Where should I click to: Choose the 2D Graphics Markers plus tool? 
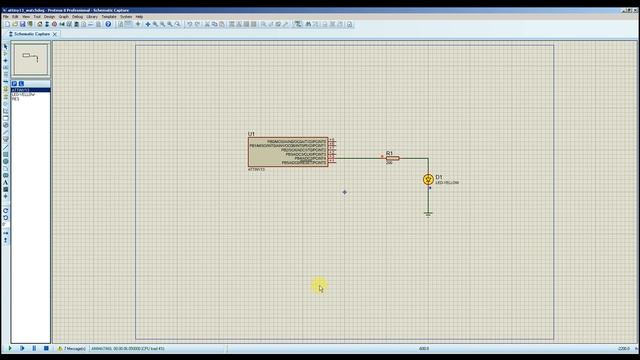[x=6, y=196]
